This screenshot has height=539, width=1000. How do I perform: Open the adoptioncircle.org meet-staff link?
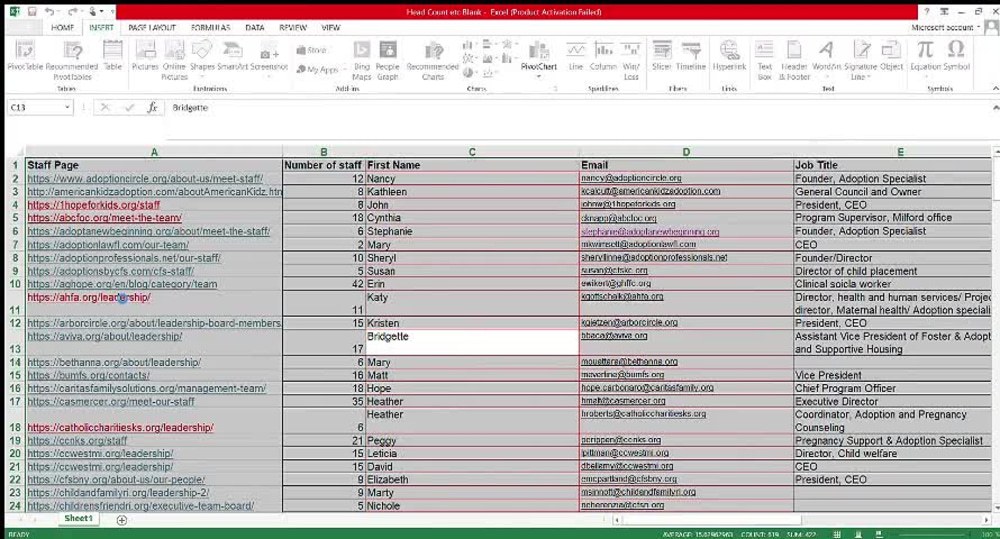tap(145, 179)
